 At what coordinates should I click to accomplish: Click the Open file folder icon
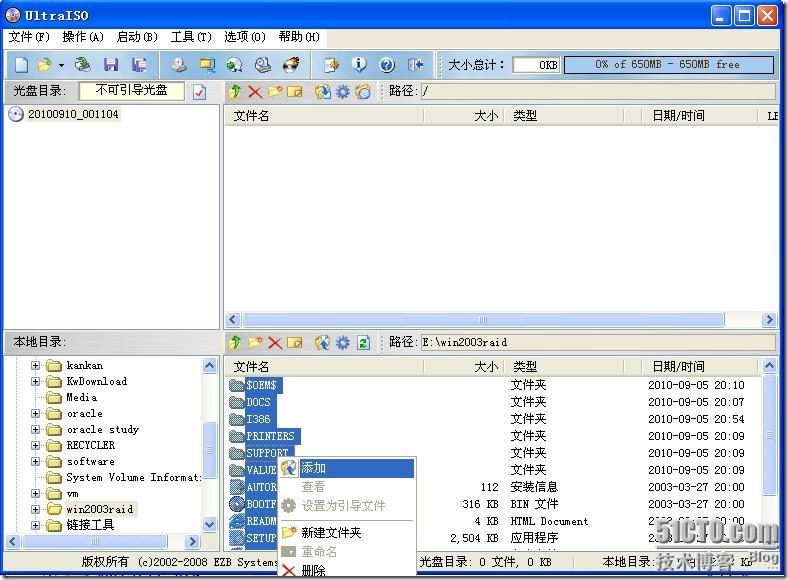point(45,65)
